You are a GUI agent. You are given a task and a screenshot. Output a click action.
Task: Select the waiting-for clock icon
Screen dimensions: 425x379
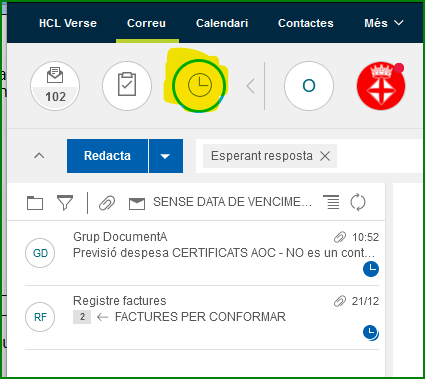[199, 85]
